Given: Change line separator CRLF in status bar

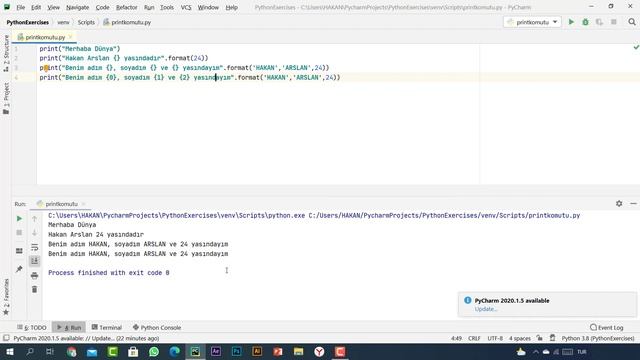Looking at the screenshot, I should 474,338.
